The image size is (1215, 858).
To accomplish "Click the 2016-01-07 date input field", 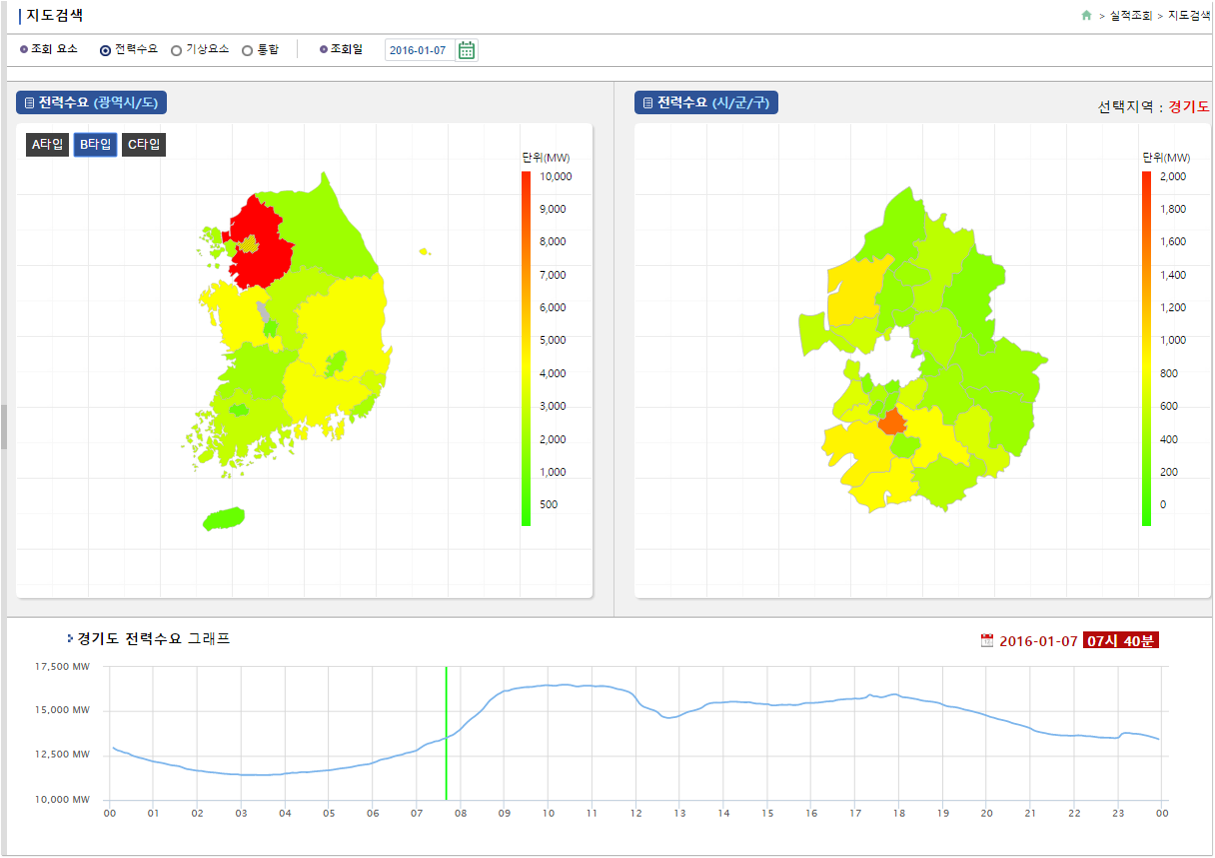I will coord(418,50).
